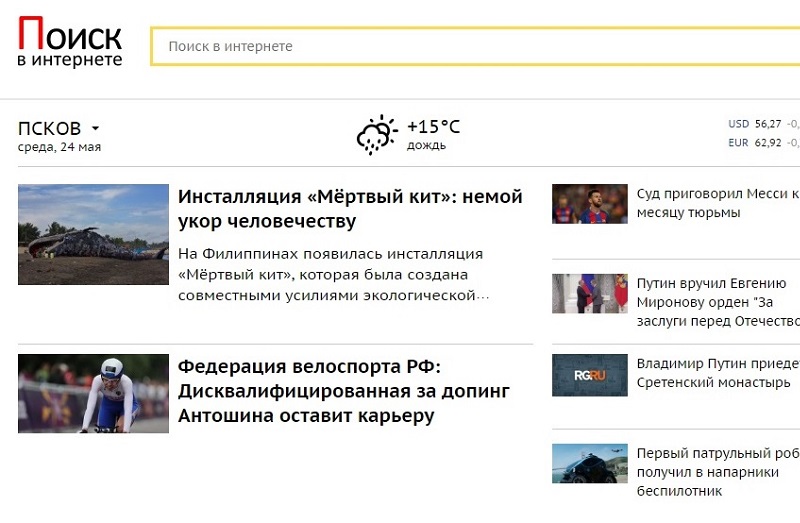Open the dead whale installation thumbnail

[x=93, y=234]
